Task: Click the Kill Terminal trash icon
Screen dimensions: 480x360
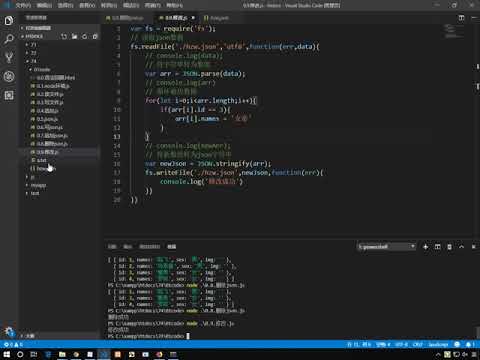Action: (449, 247)
